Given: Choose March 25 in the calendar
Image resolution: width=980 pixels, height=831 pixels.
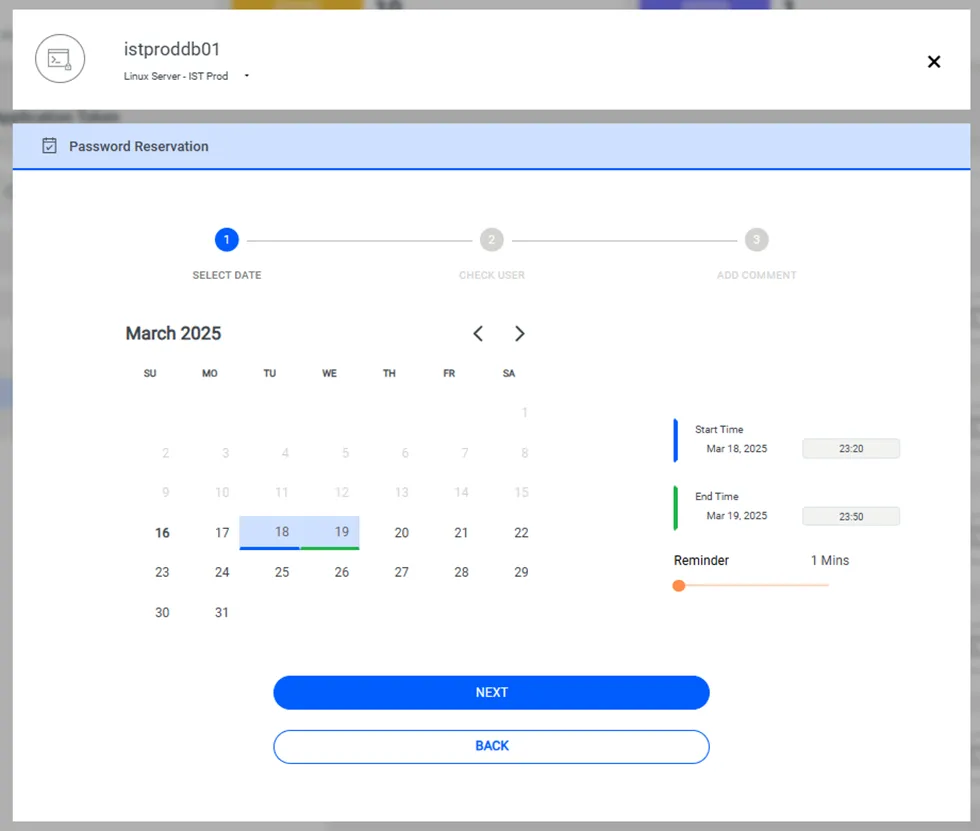Looking at the screenshot, I should 282,572.
